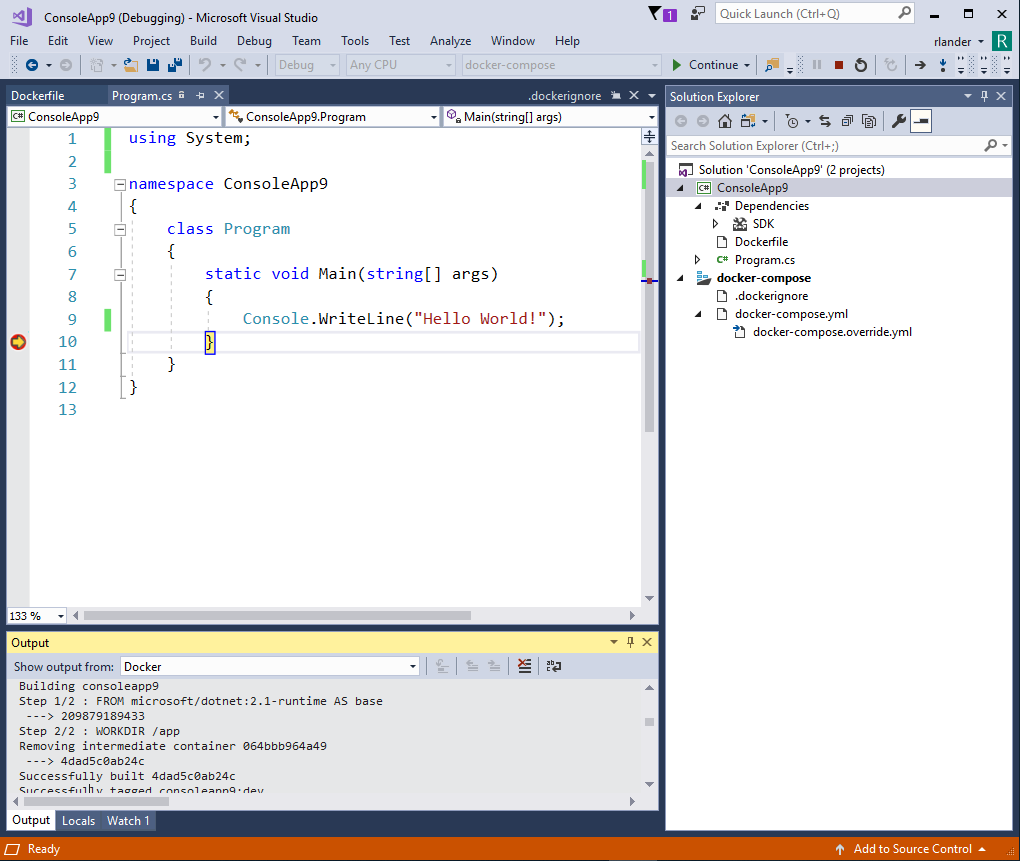Screen dimensions: 1020x861
Task: Expand the SDK node in Dependencies
Action: coord(716,224)
